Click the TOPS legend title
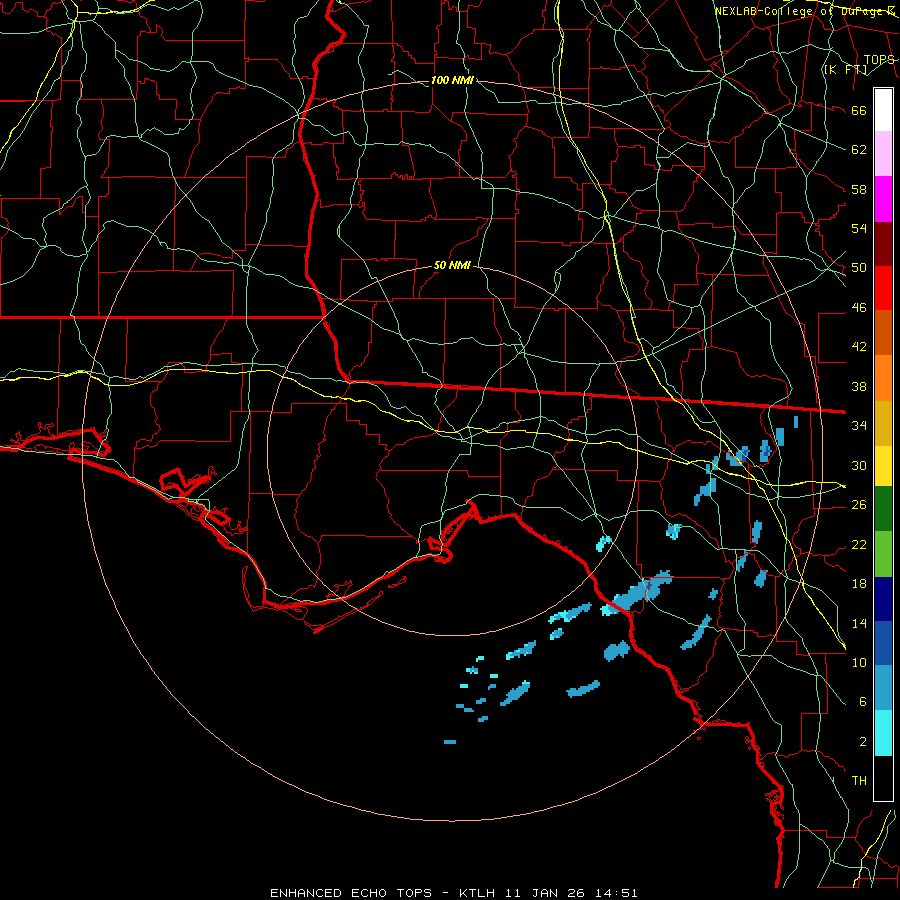900x900 pixels. [879, 60]
